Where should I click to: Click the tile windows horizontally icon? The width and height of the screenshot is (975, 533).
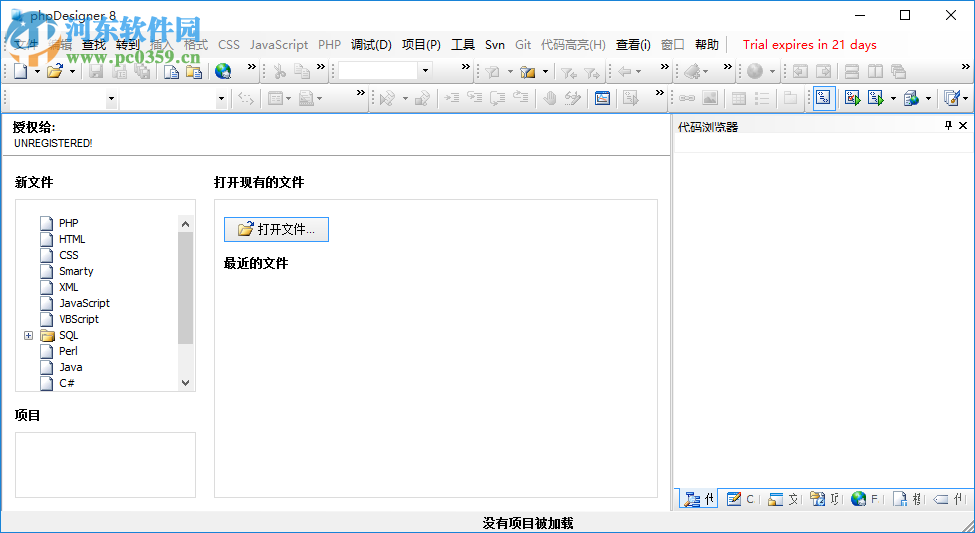point(851,72)
